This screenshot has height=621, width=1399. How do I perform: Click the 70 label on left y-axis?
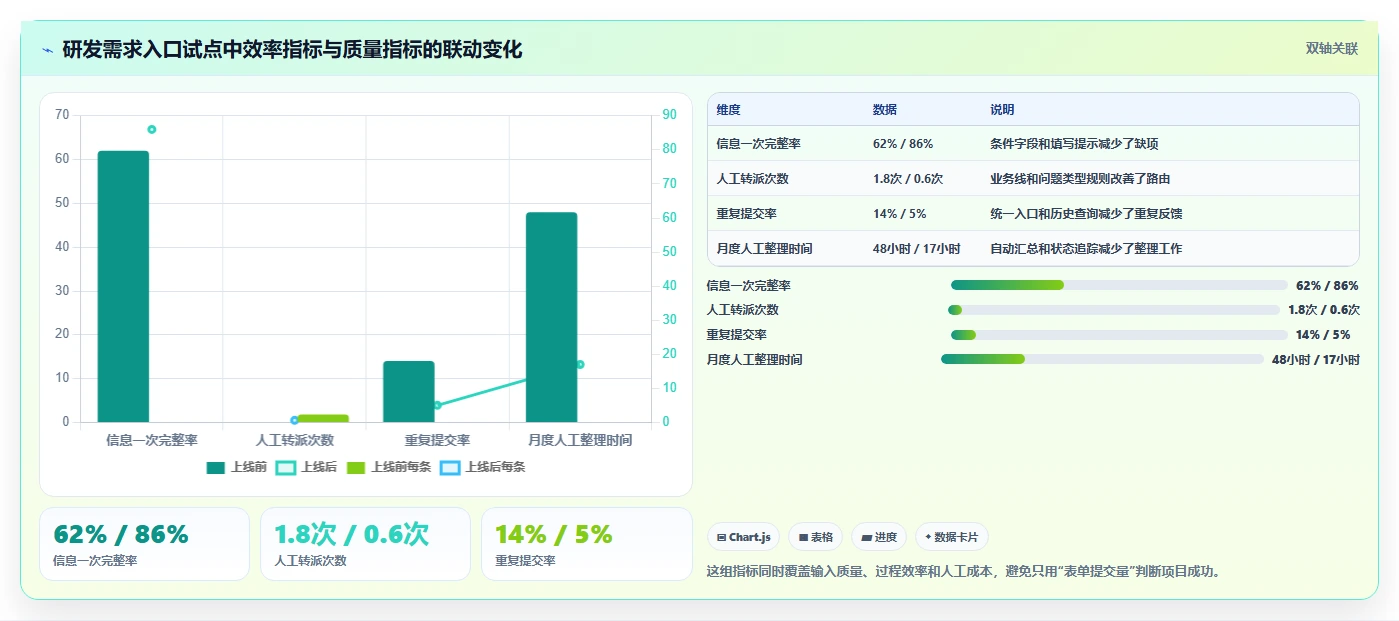[62, 115]
